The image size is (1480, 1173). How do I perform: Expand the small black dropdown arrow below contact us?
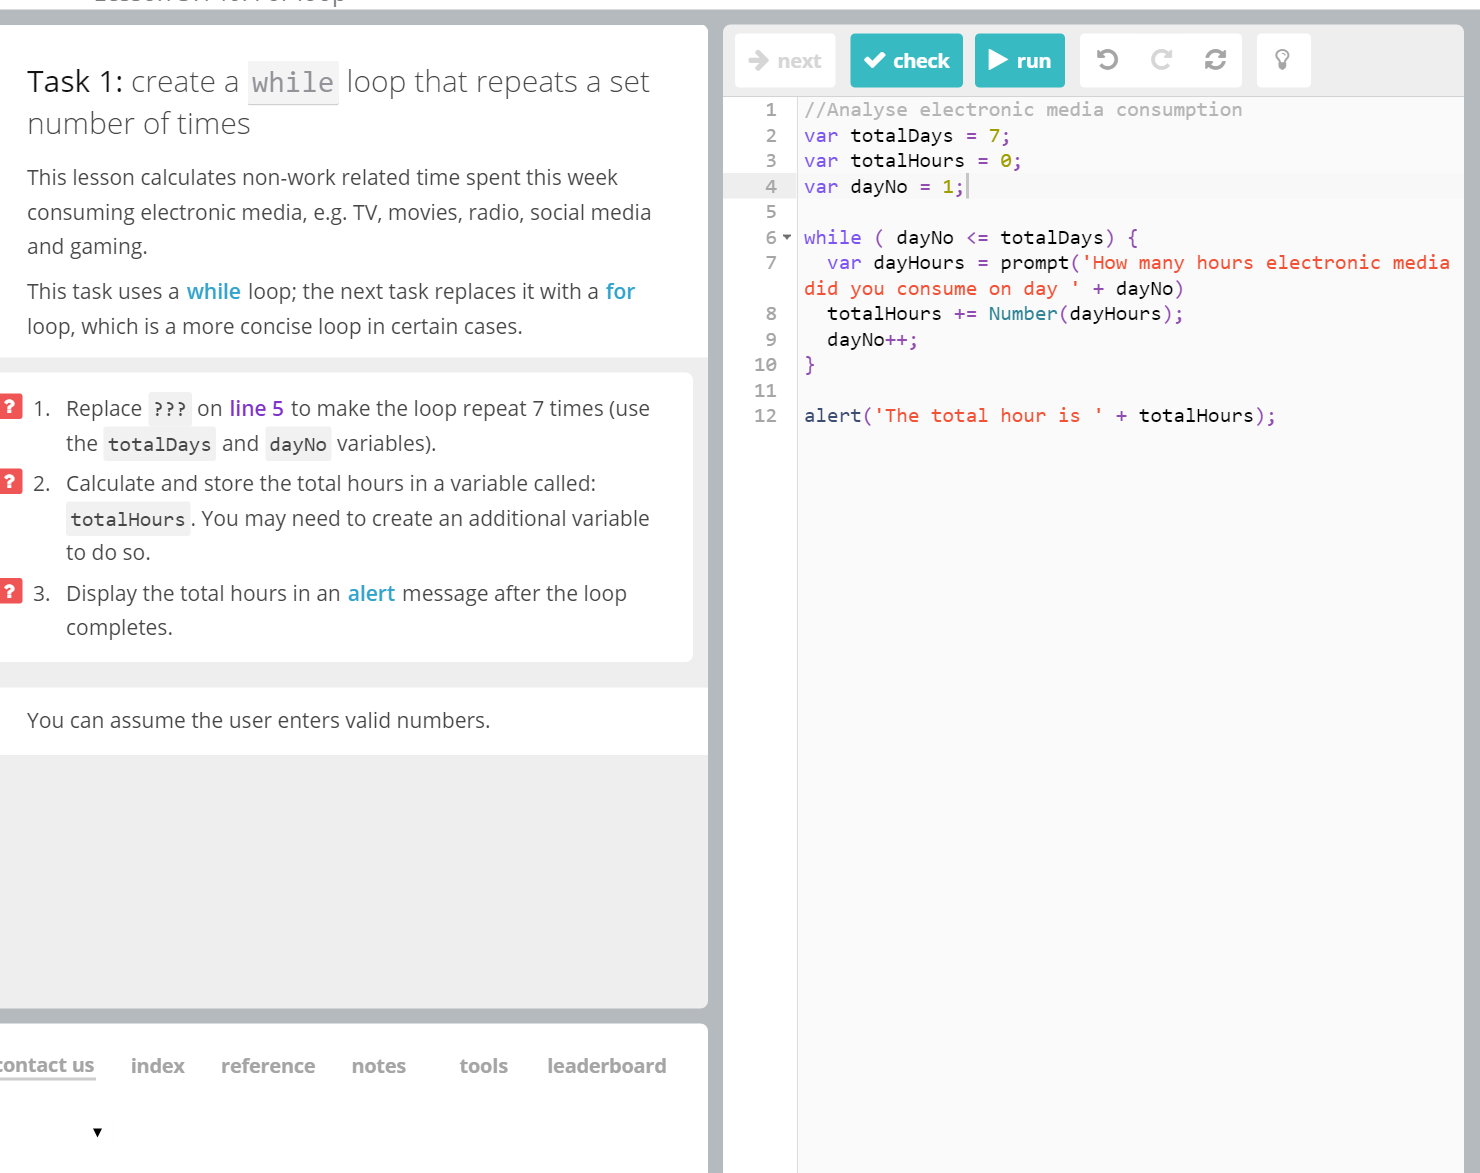click(x=97, y=1132)
